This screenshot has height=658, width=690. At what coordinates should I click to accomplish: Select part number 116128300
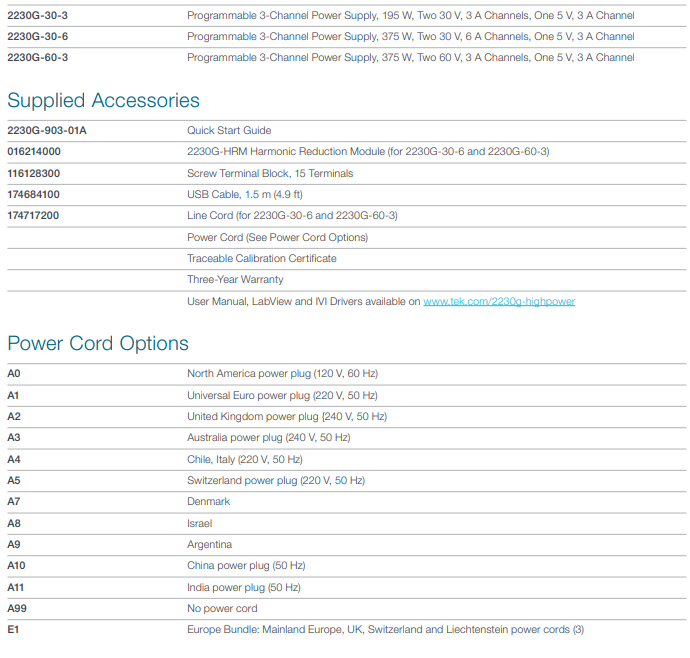point(33,173)
